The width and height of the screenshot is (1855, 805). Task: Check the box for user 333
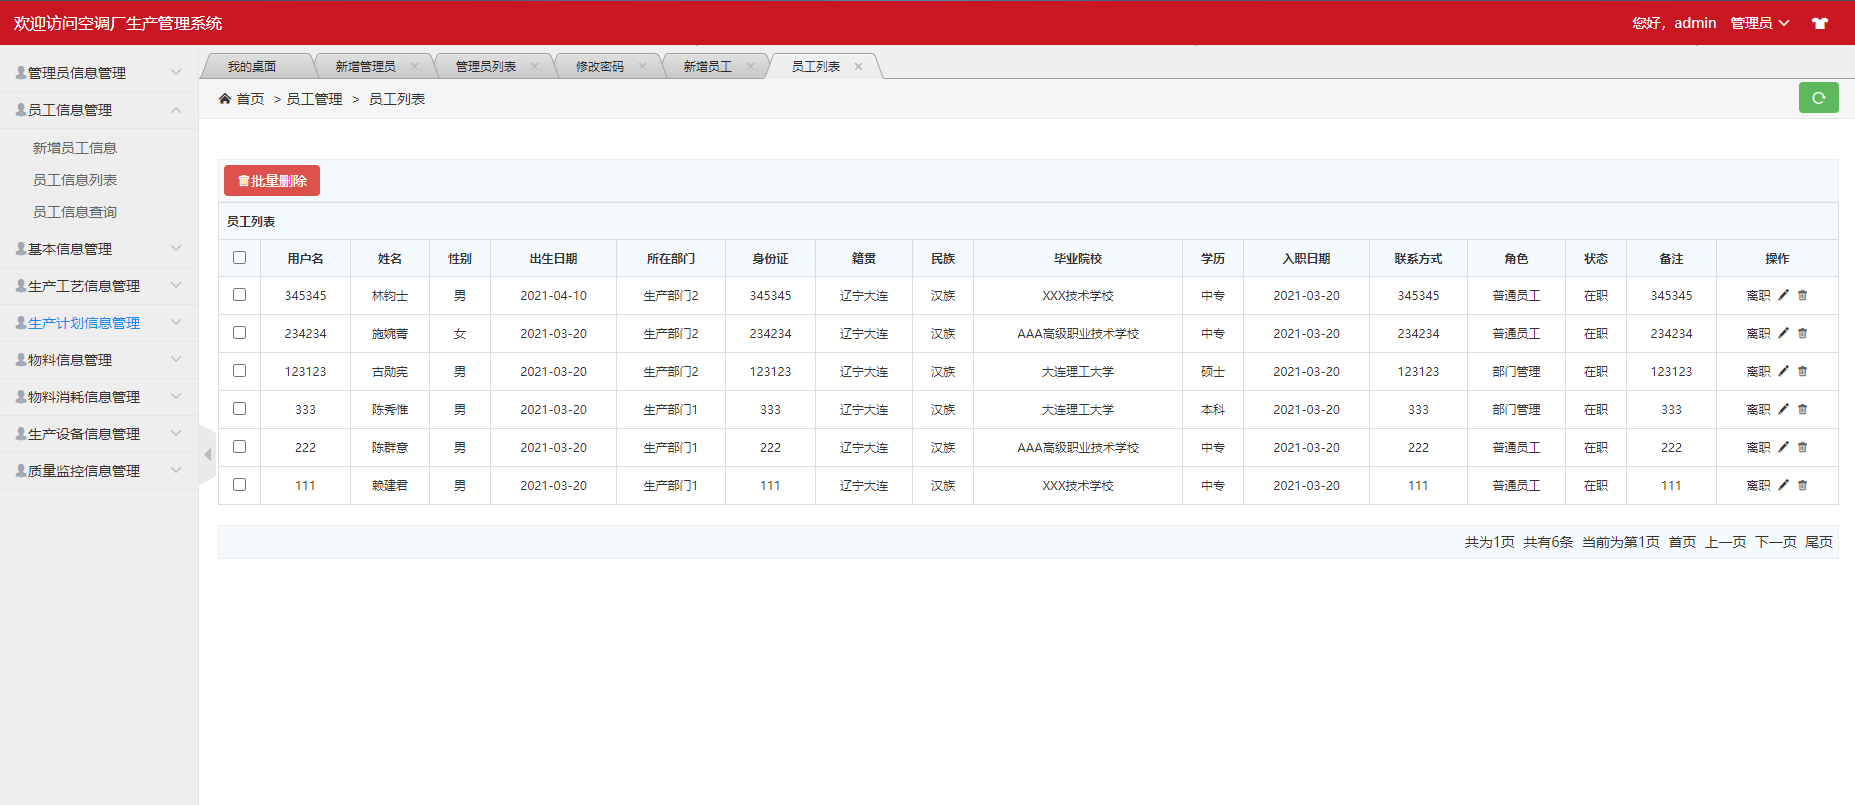[239, 408]
